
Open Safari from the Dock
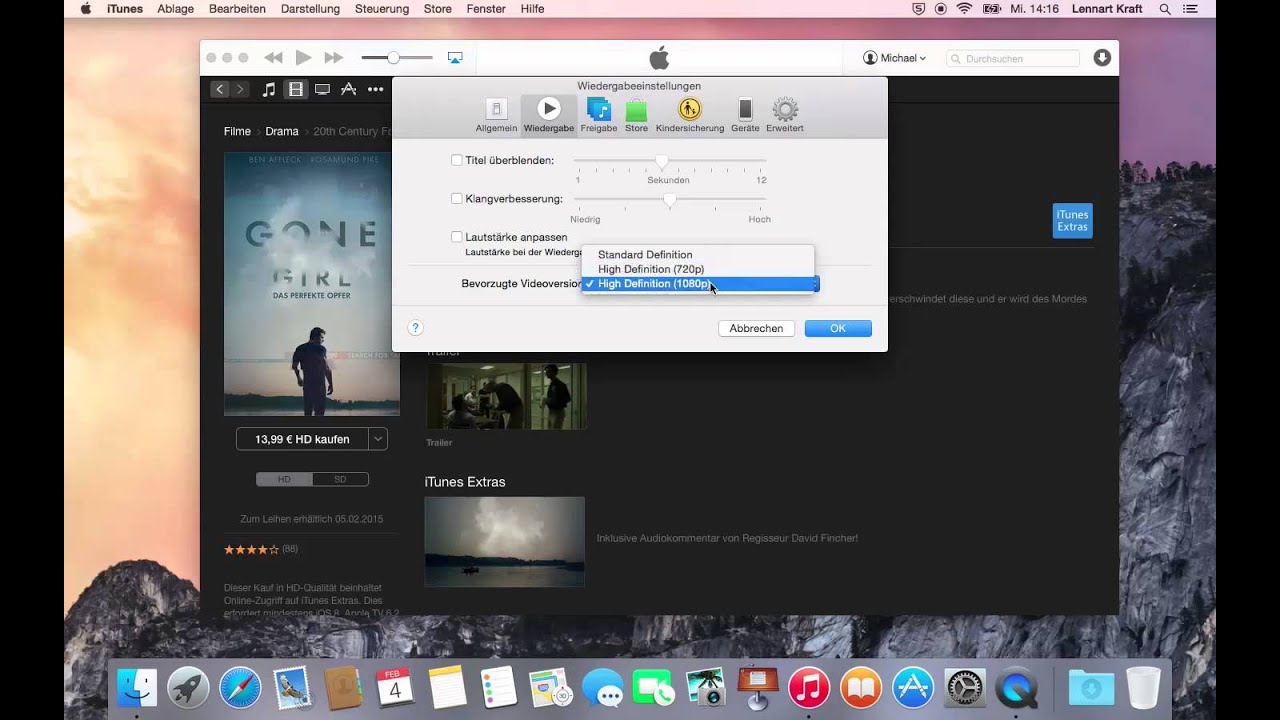point(240,687)
